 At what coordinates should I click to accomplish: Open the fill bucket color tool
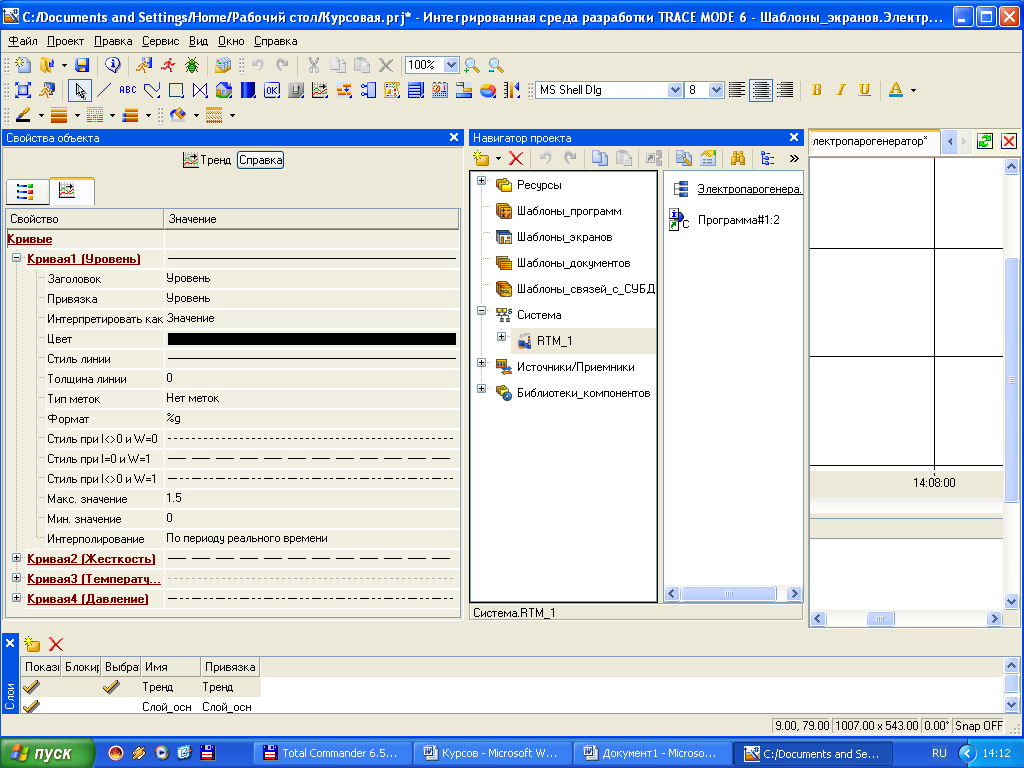(178, 115)
